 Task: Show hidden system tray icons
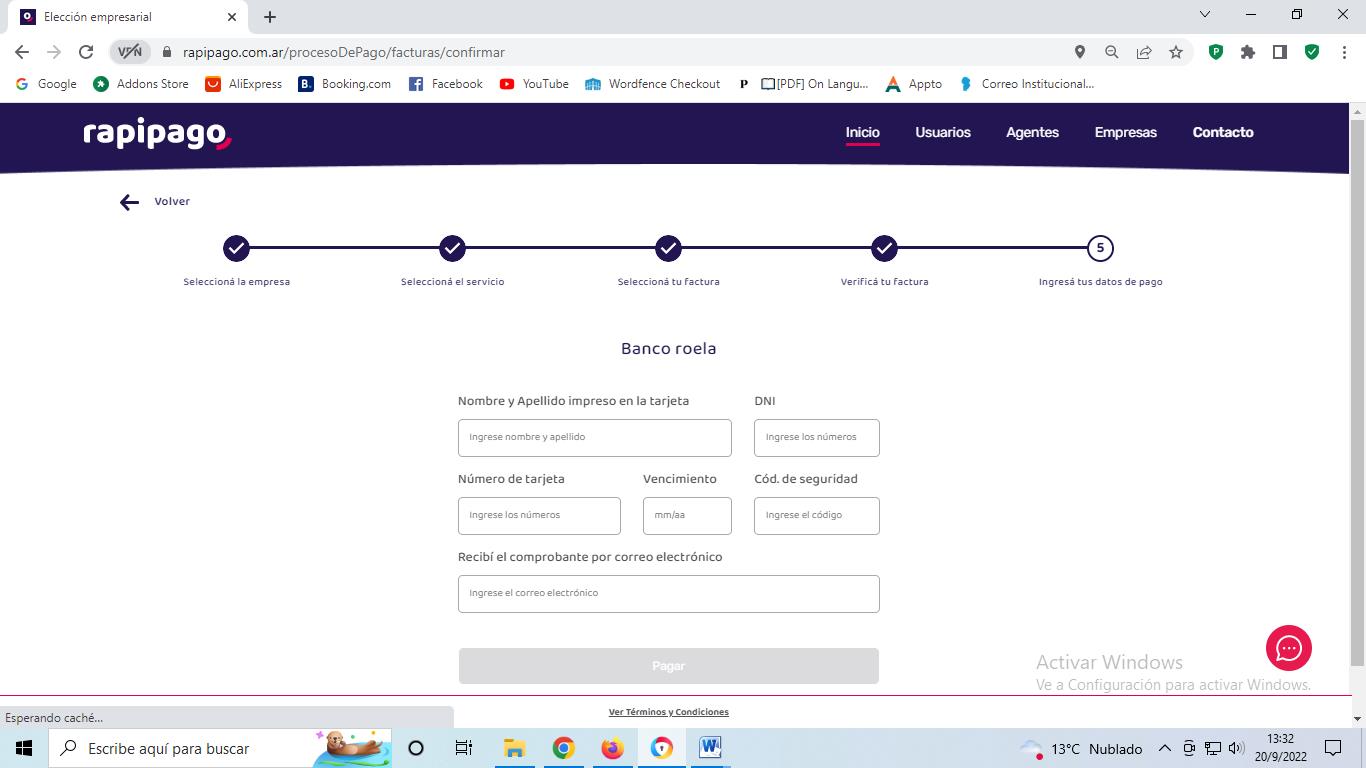1164,748
